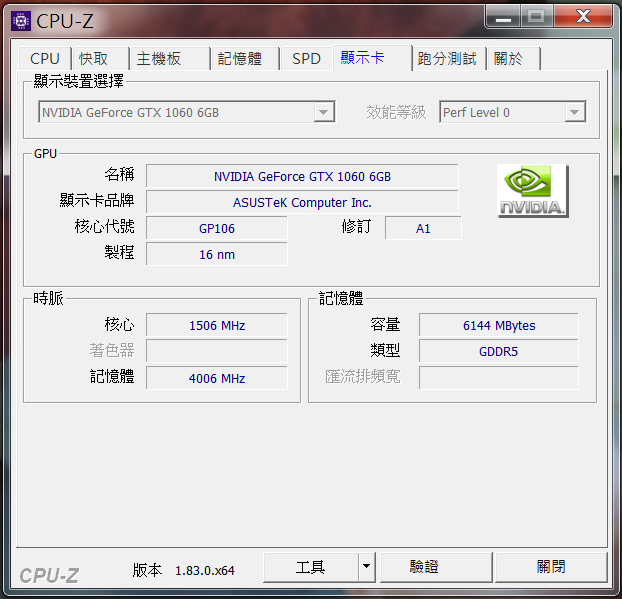Click the 6144 MBytes size value
This screenshot has height=599, width=622.
[499, 325]
